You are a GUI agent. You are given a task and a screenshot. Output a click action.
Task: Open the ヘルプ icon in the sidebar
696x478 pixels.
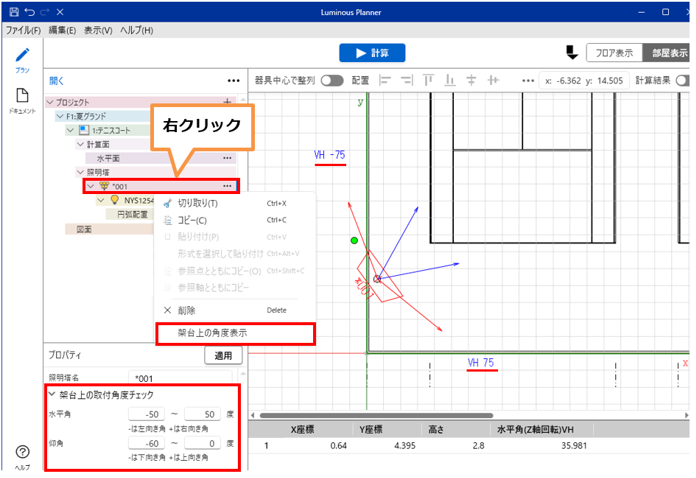22,456
